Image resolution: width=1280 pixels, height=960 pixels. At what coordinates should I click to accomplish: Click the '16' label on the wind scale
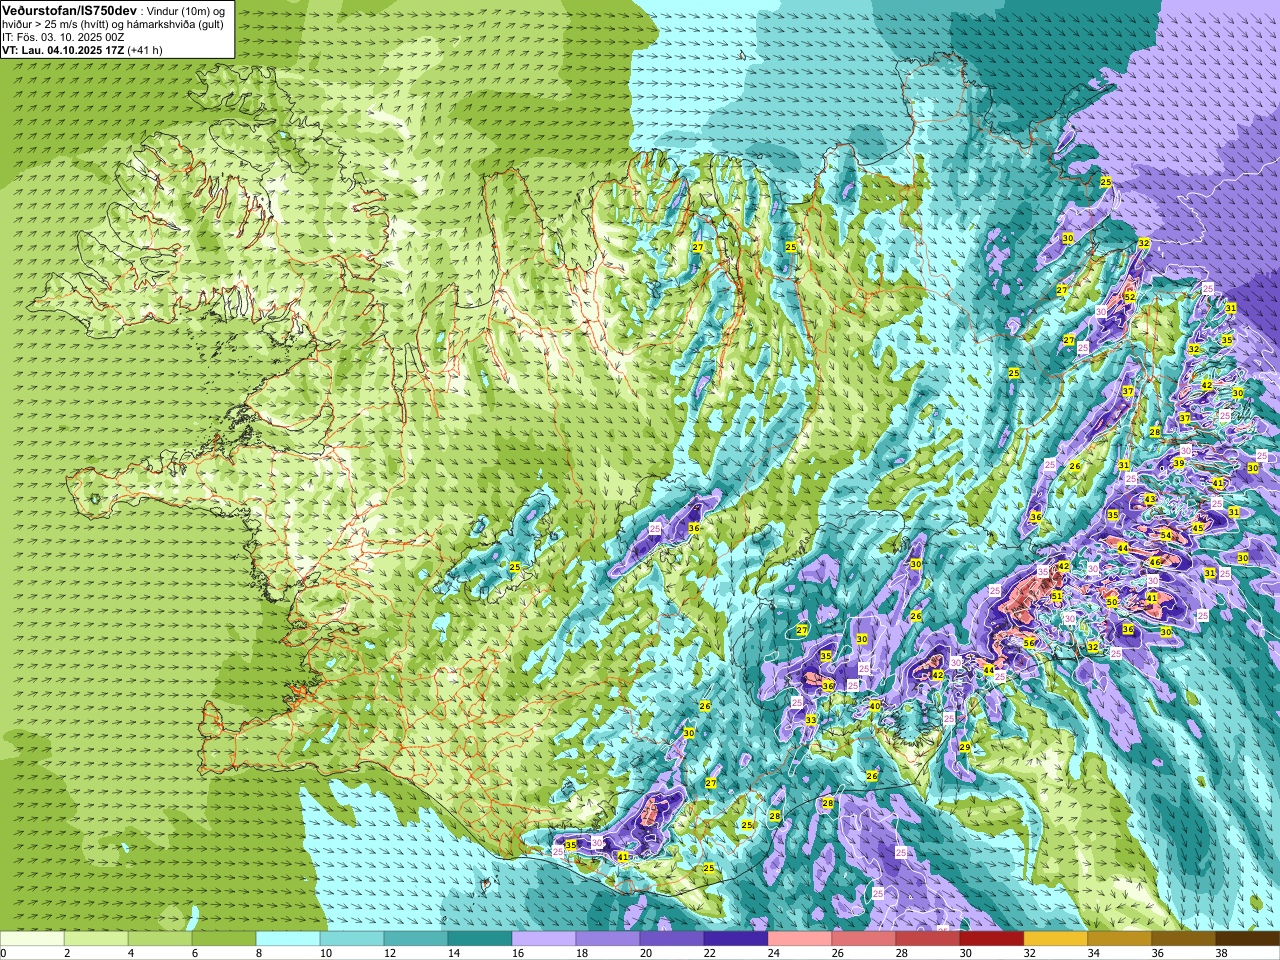518,953
